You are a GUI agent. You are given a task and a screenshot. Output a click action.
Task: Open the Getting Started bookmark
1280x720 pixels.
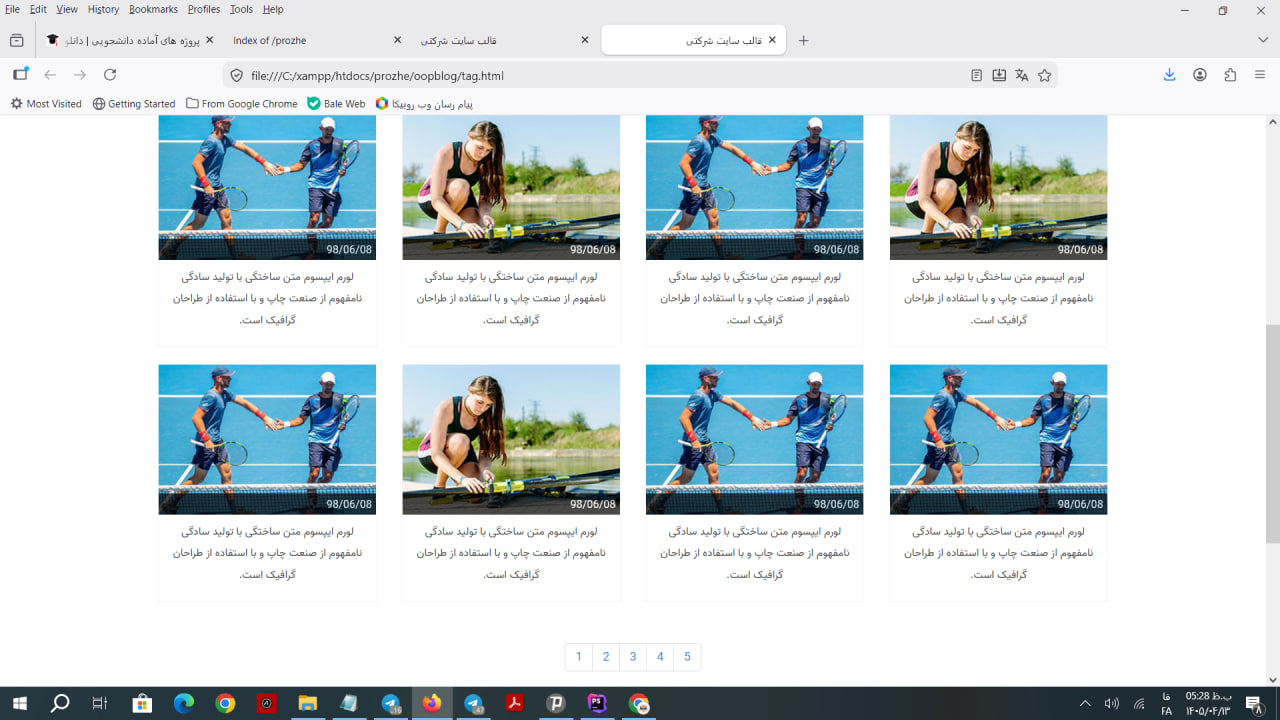click(134, 104)
